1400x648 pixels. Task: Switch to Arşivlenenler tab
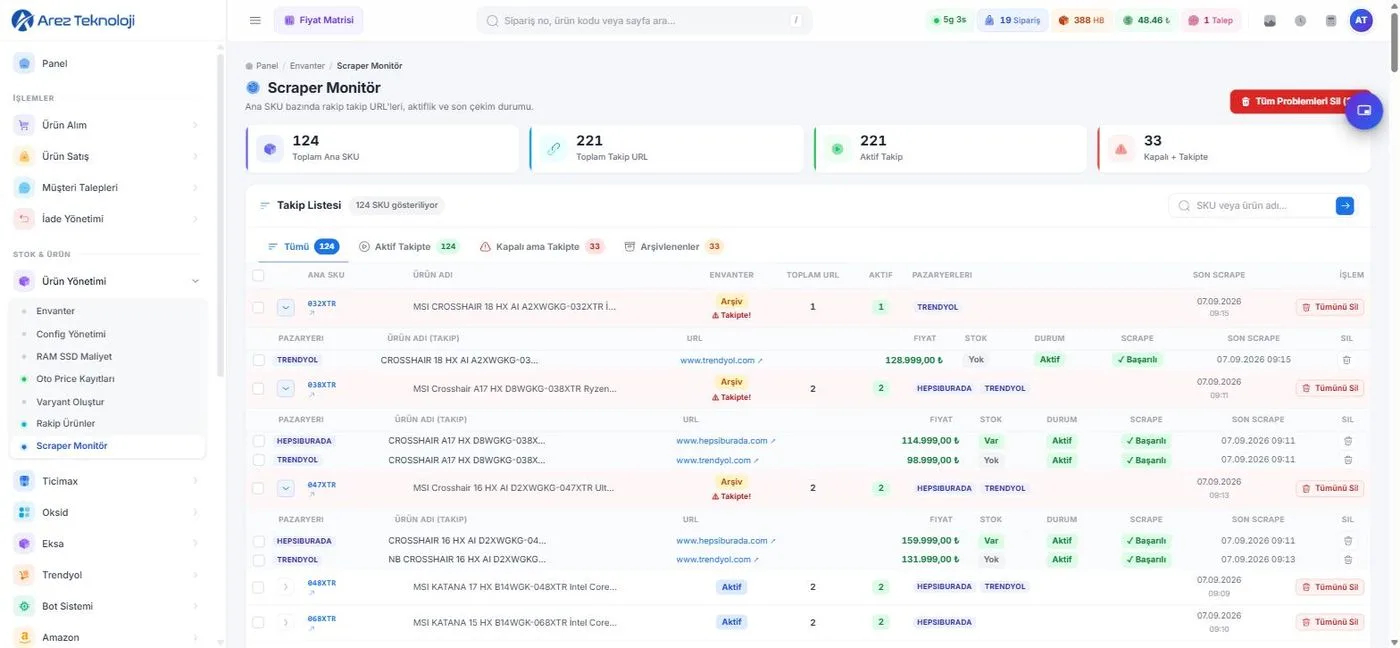tap(673, 246)
